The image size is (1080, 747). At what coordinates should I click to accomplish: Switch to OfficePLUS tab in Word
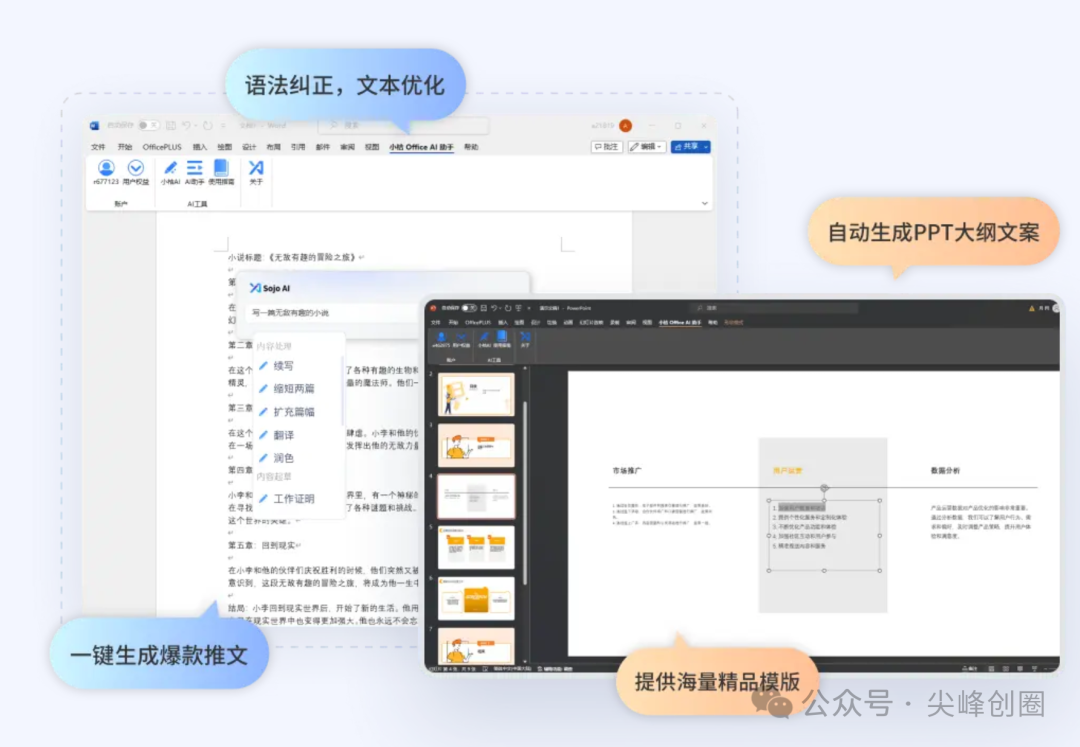tap(162, 147)
